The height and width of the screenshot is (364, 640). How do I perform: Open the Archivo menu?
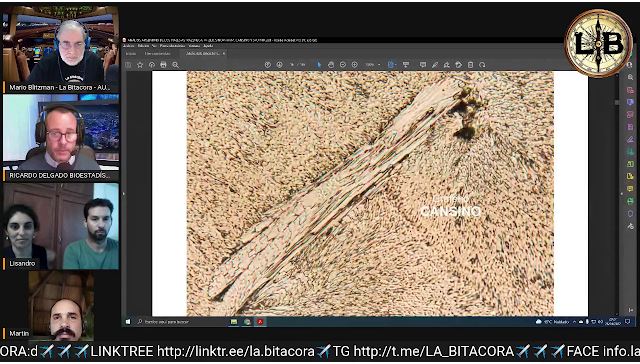pyautogui.click(x=129, y=46)
